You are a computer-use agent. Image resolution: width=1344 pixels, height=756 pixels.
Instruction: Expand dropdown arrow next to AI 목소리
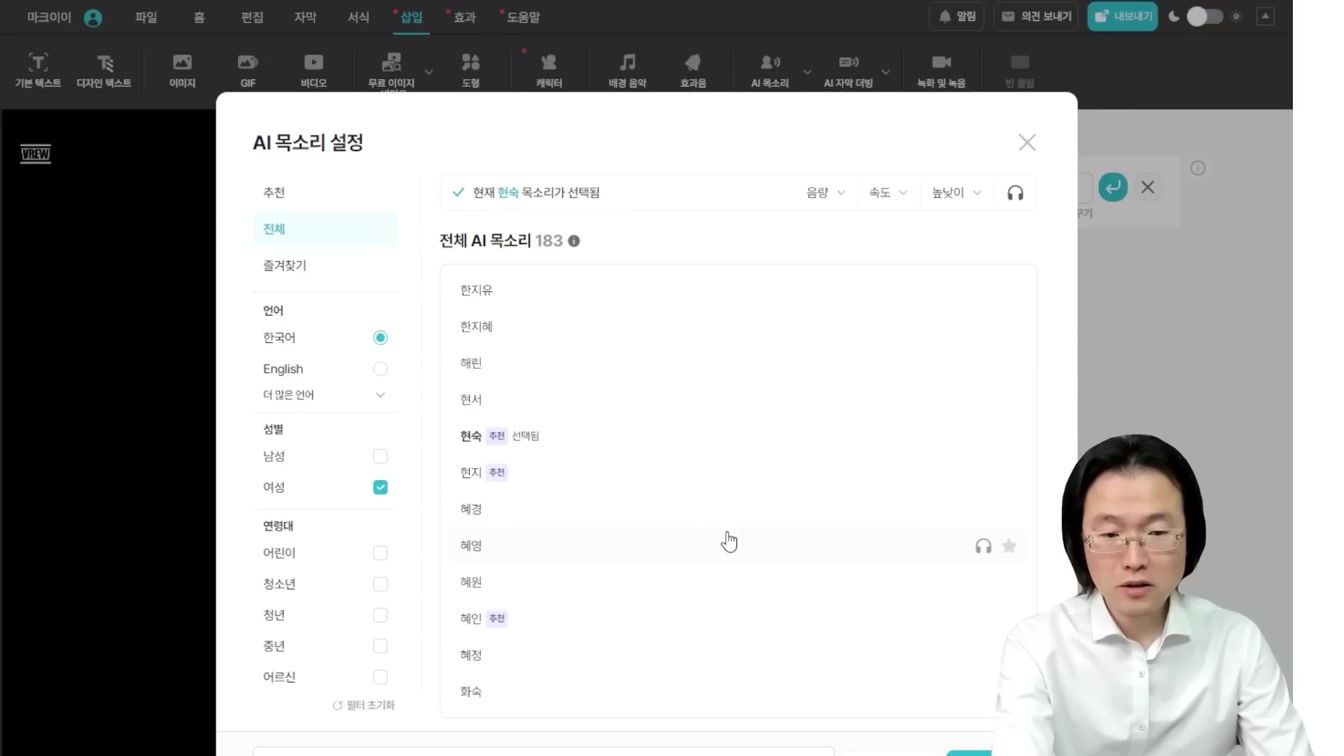(807, 72)
